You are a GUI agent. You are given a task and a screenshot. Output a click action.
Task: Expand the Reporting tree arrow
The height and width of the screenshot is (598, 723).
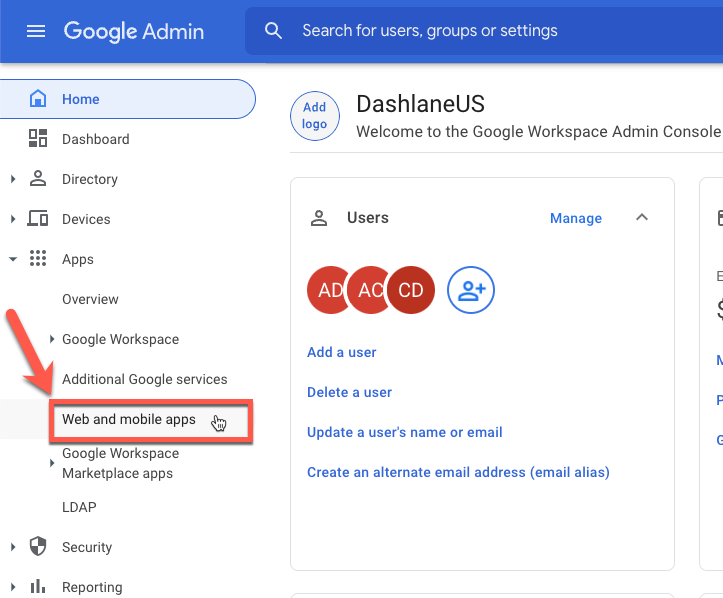click(13, 587)
